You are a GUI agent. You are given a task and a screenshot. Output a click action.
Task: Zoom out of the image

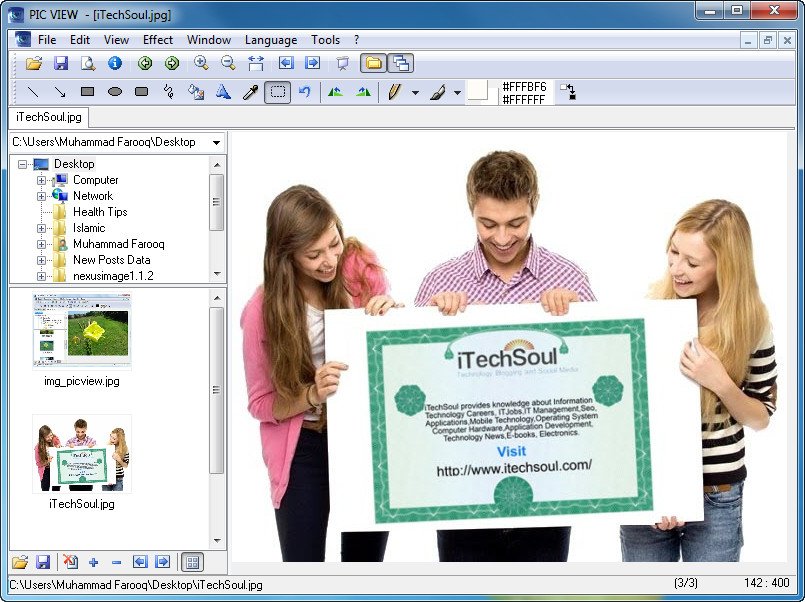[x=228, y=63]
